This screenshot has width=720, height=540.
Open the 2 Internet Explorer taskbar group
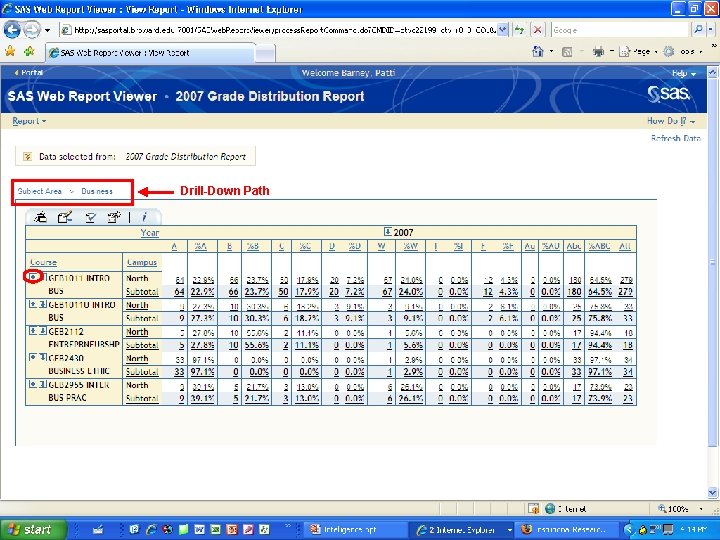coord(461,530)
